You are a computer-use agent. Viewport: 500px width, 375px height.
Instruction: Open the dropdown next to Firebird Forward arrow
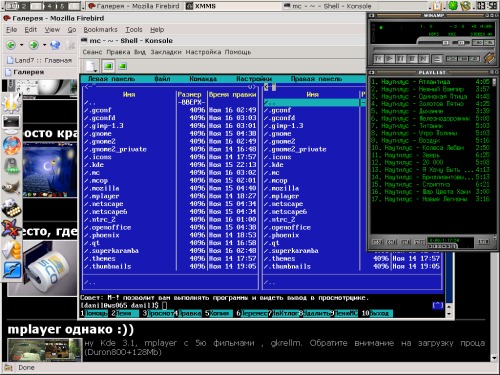[x=44, y=45]
